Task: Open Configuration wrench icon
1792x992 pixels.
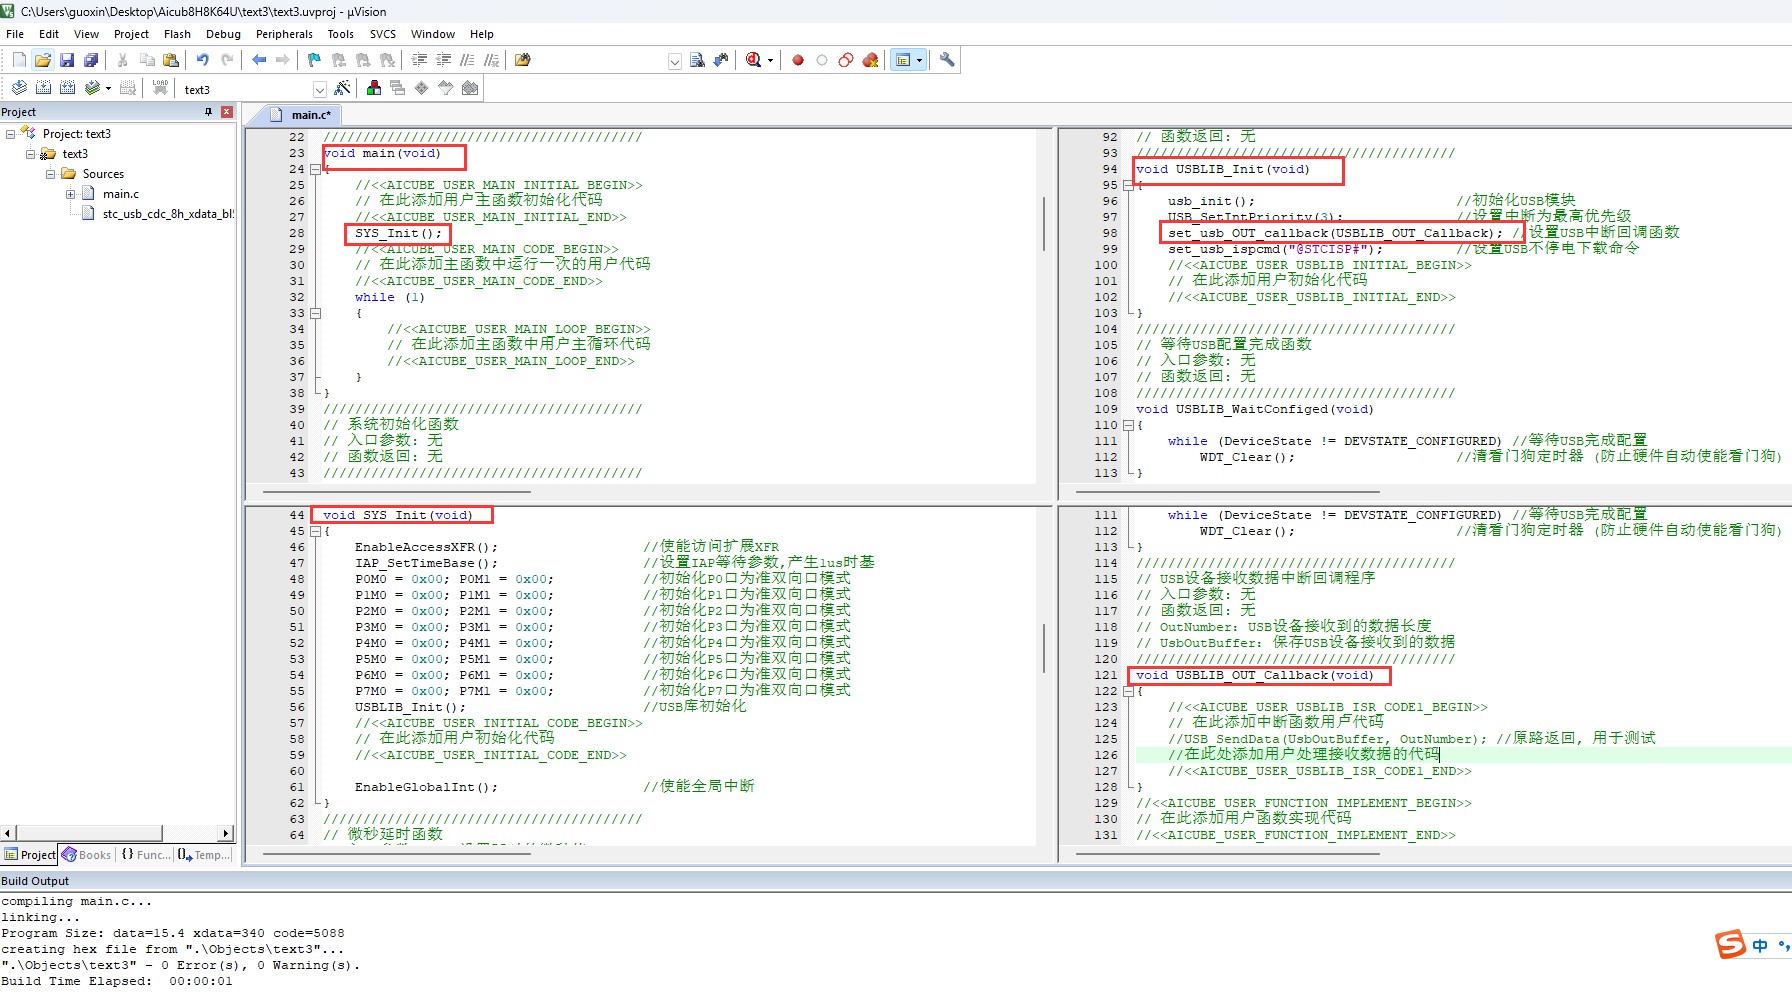Action: click(x=947, y=60)
